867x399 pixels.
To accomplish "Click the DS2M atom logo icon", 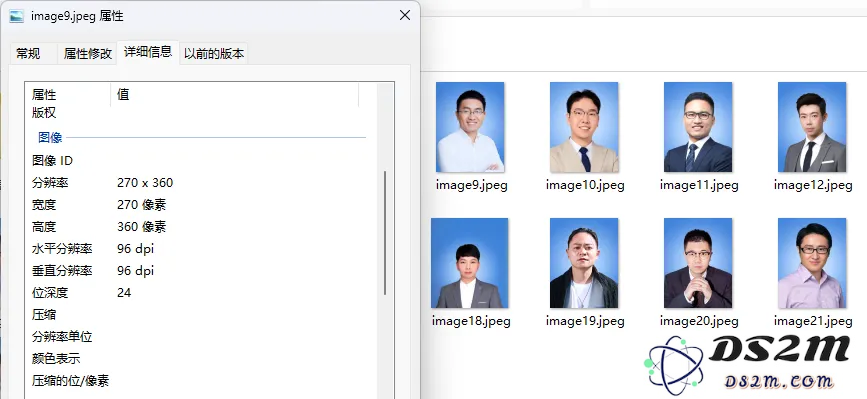I will coord(675,366).
